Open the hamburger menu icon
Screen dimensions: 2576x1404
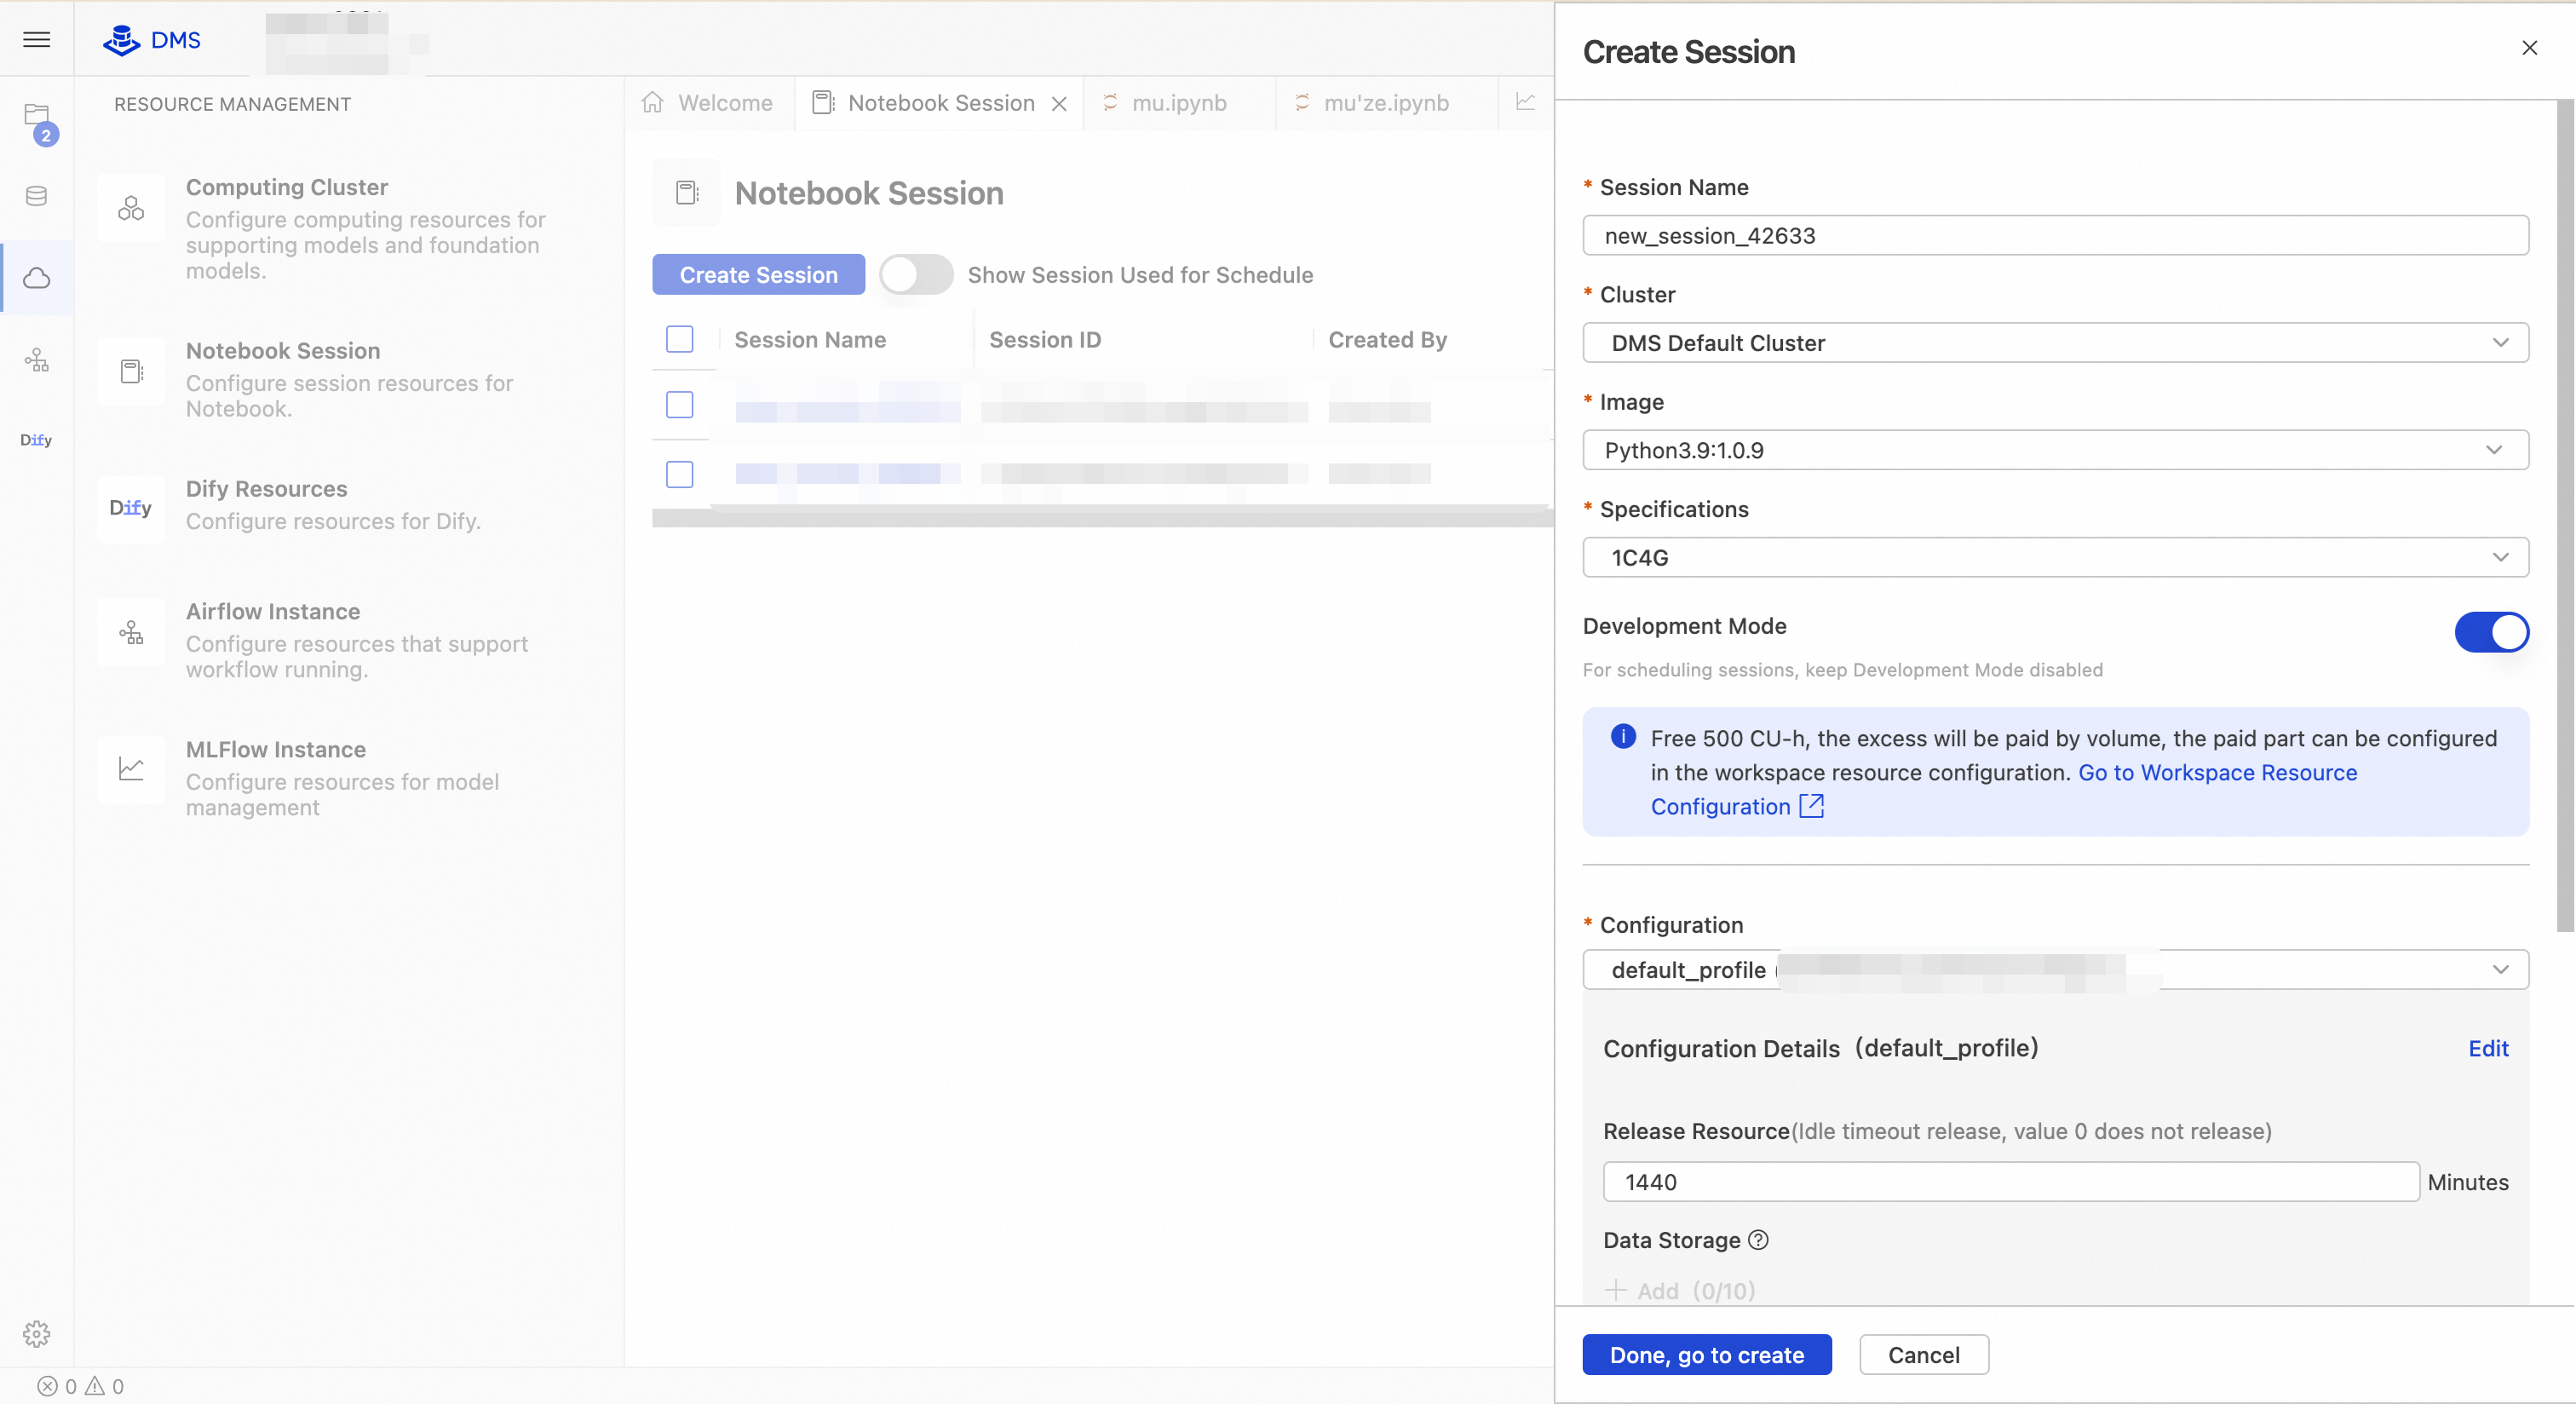click(x=37, y=39)
